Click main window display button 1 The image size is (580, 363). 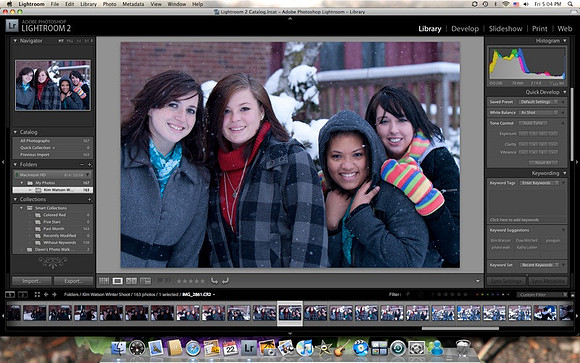pos(10,295)
